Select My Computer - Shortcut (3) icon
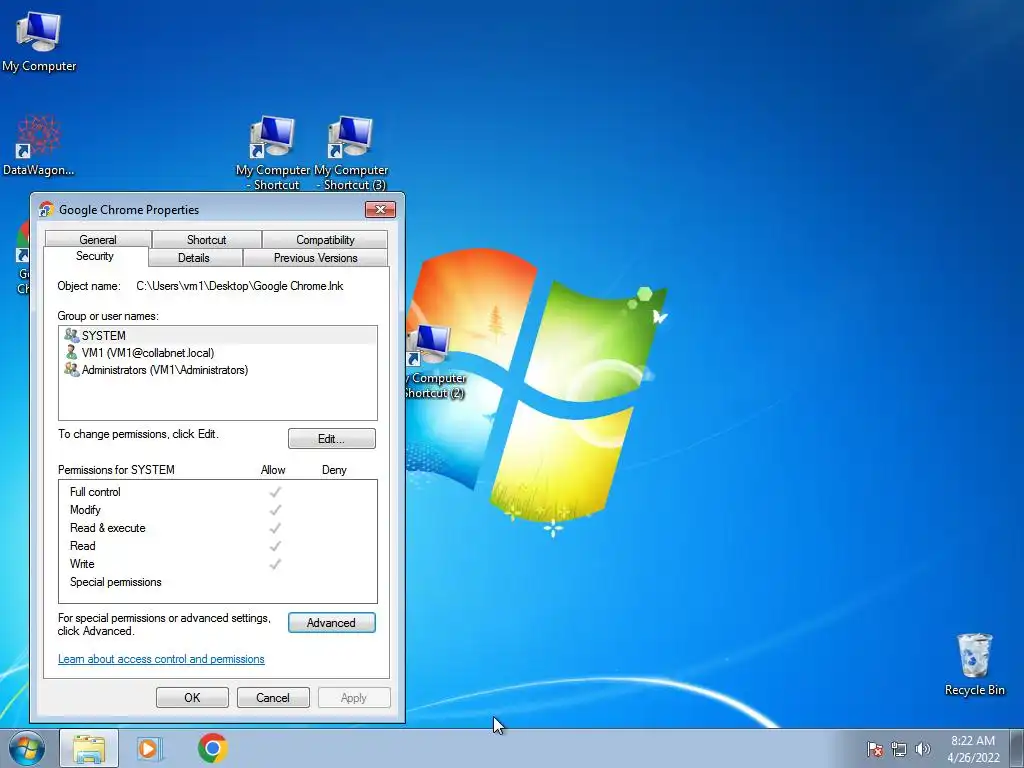The image size is (1024, 768). pos(351,153)
